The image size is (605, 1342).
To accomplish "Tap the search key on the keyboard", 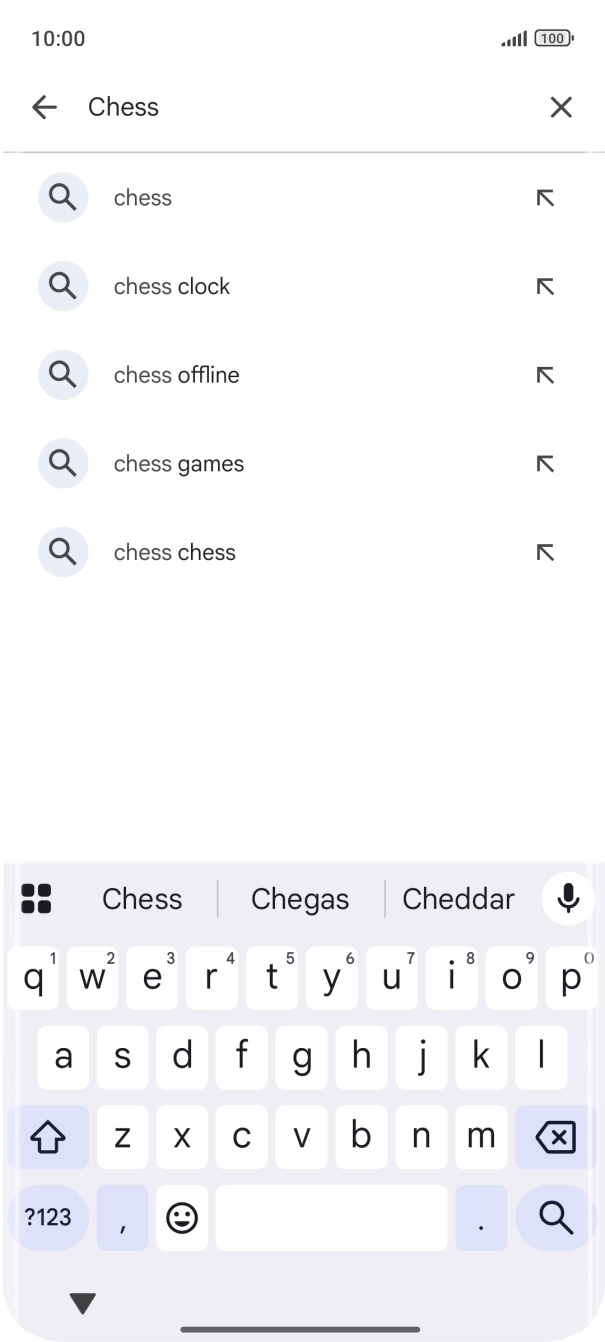I will click(553, 1218).
